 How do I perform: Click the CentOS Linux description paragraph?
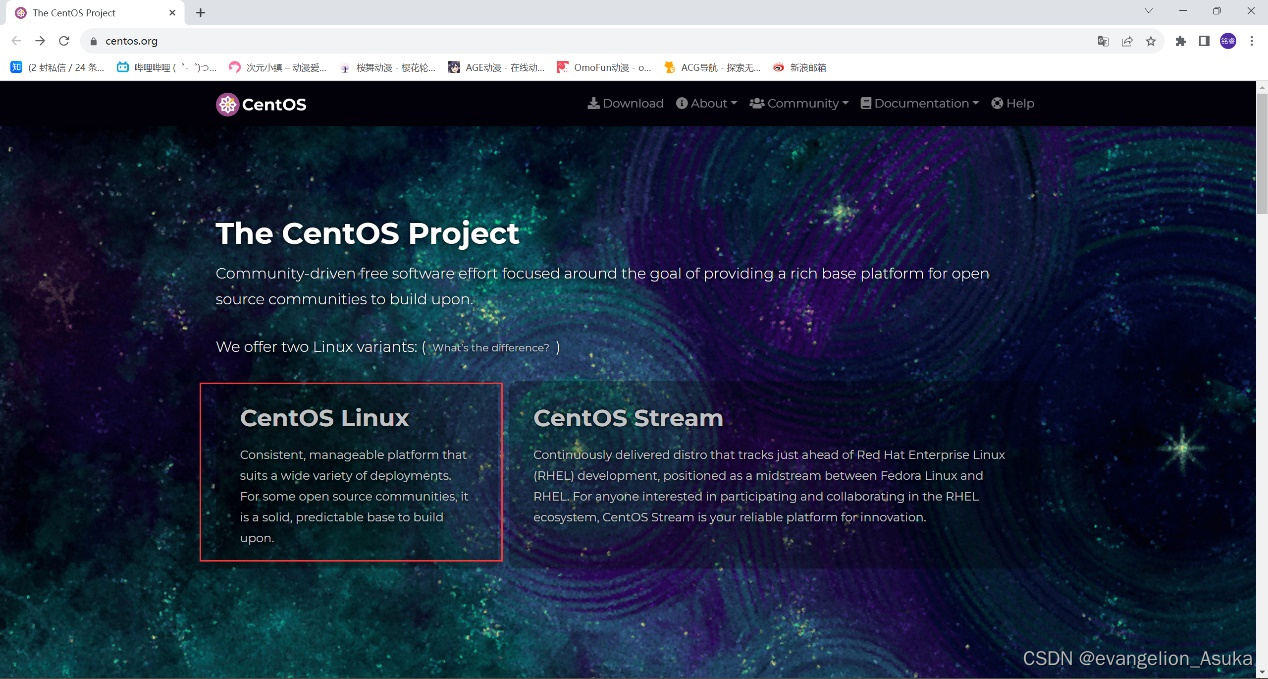click(x=355, y=496)
